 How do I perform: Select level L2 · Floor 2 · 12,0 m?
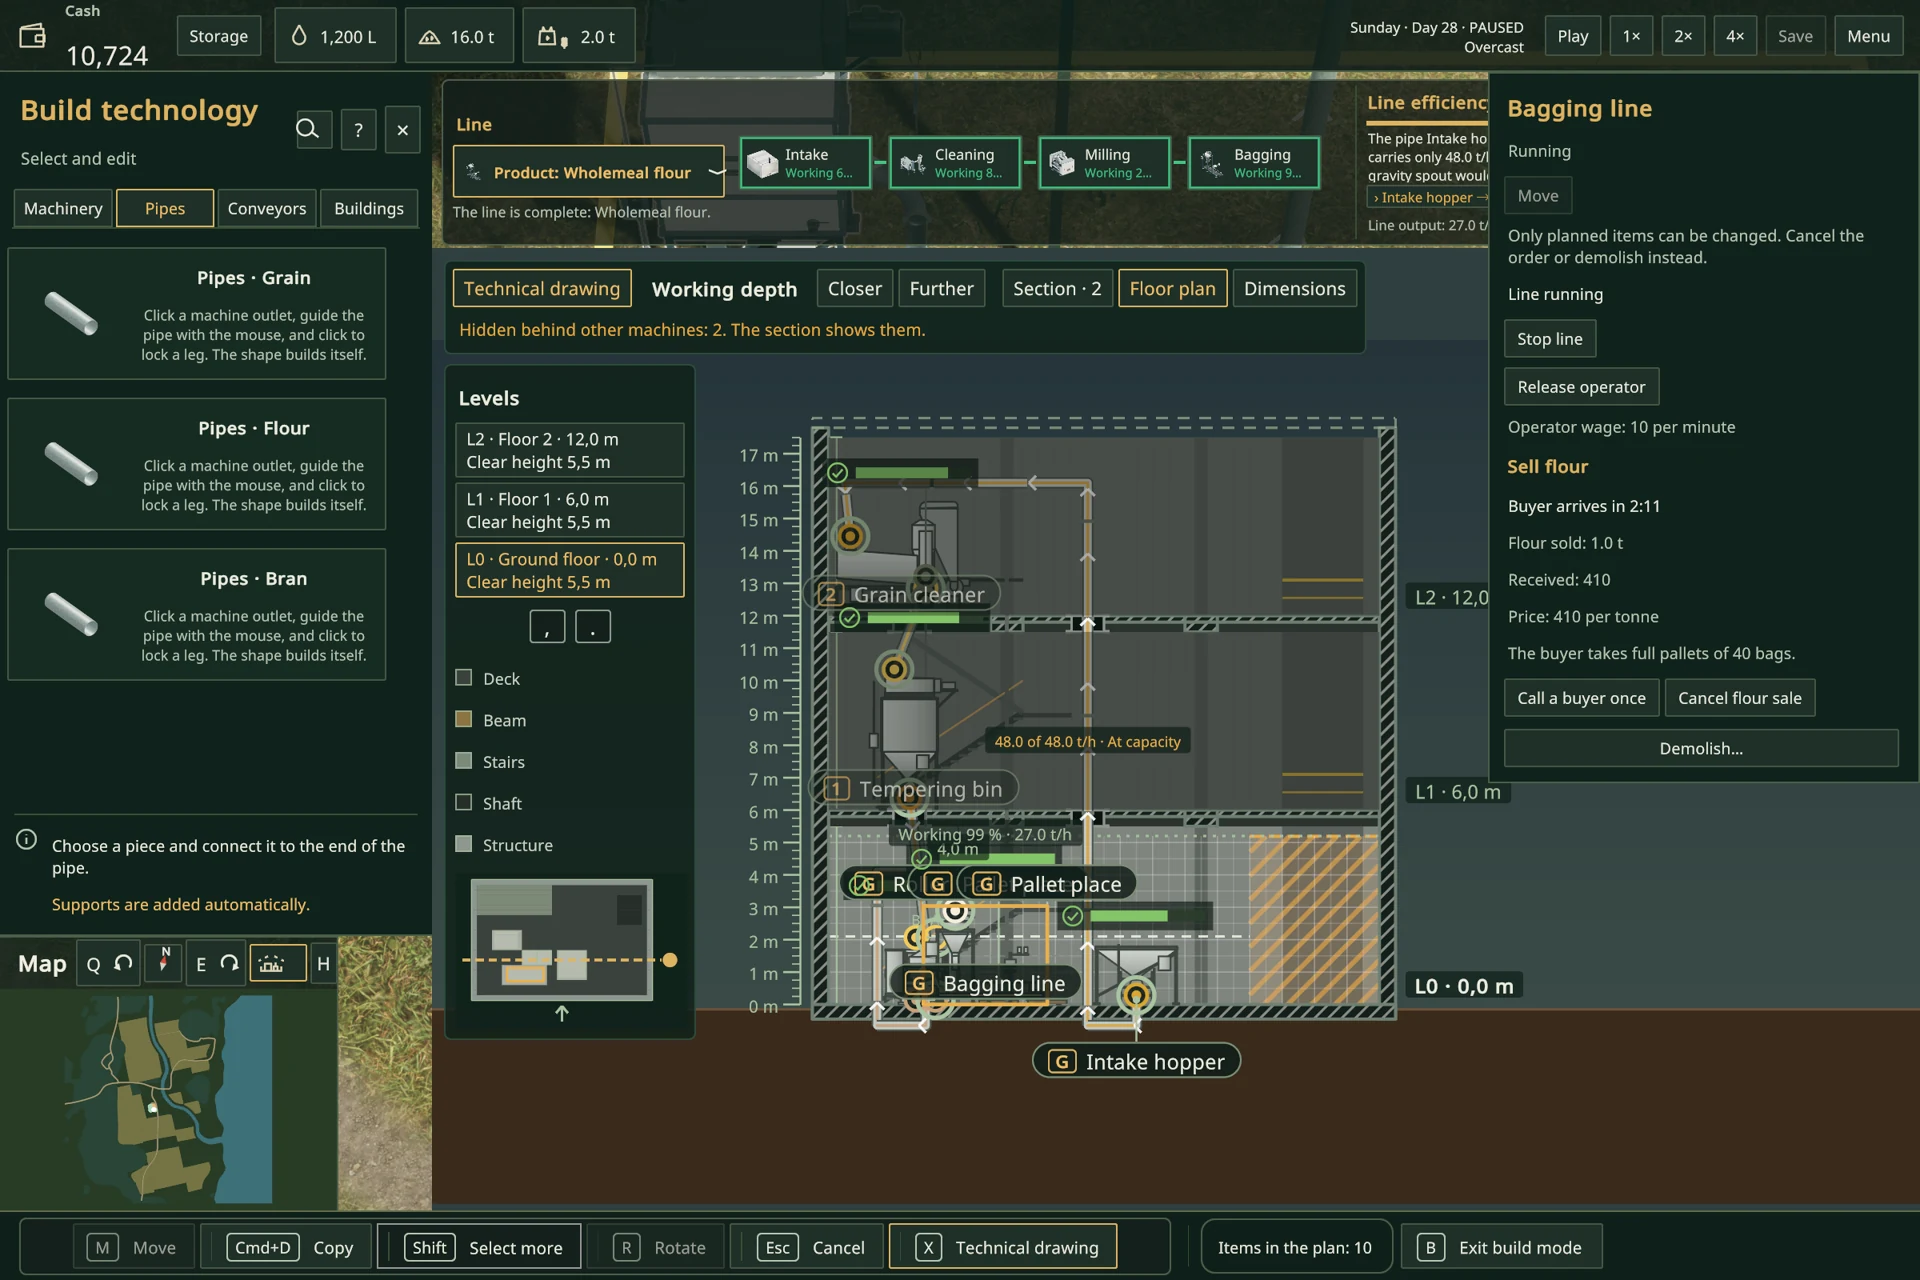(x=569, y=450)
